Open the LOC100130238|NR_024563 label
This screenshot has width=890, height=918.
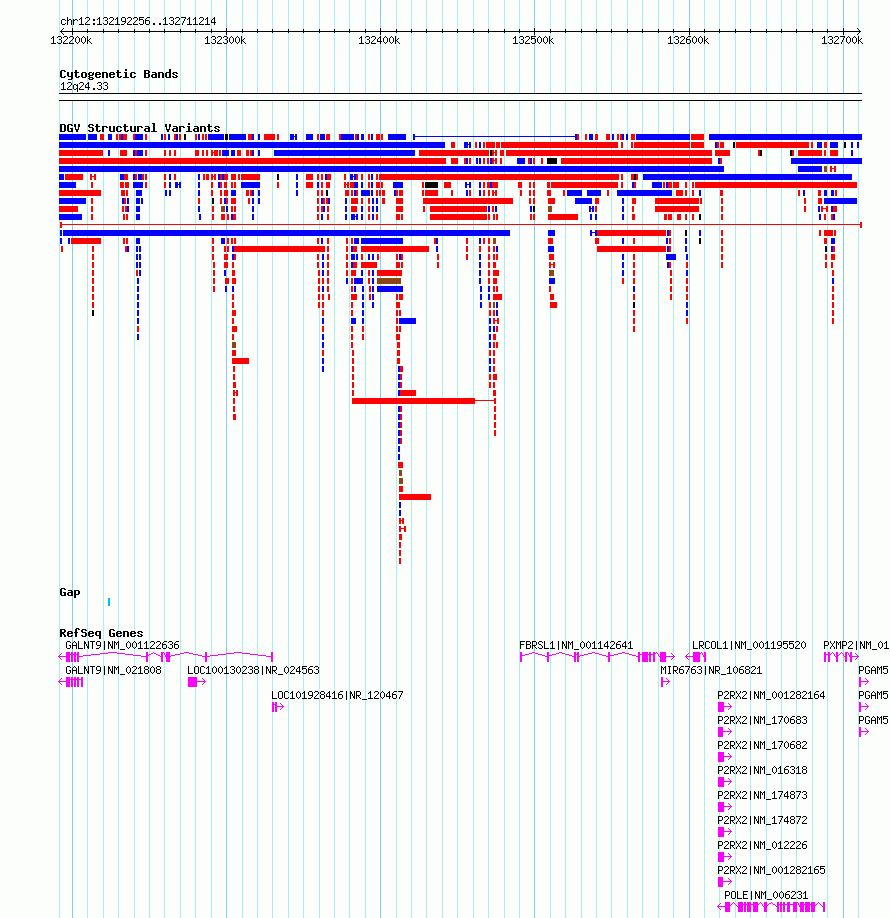tap(254, 670)
